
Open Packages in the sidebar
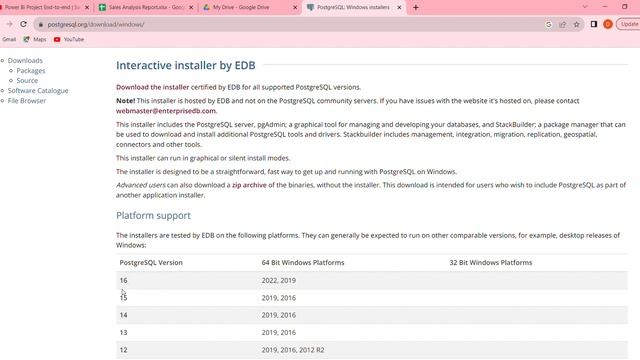pyautogui.click(x=31, y=71)
